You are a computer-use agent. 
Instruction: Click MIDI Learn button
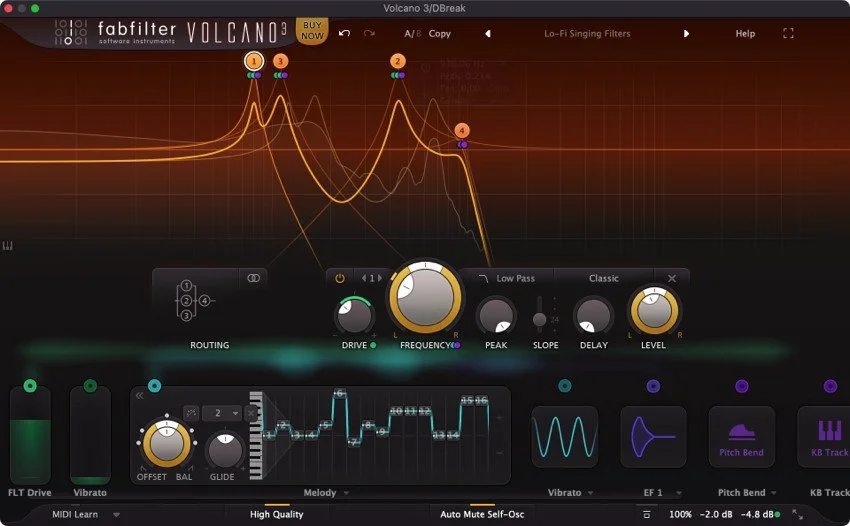[x=75, y=514]
